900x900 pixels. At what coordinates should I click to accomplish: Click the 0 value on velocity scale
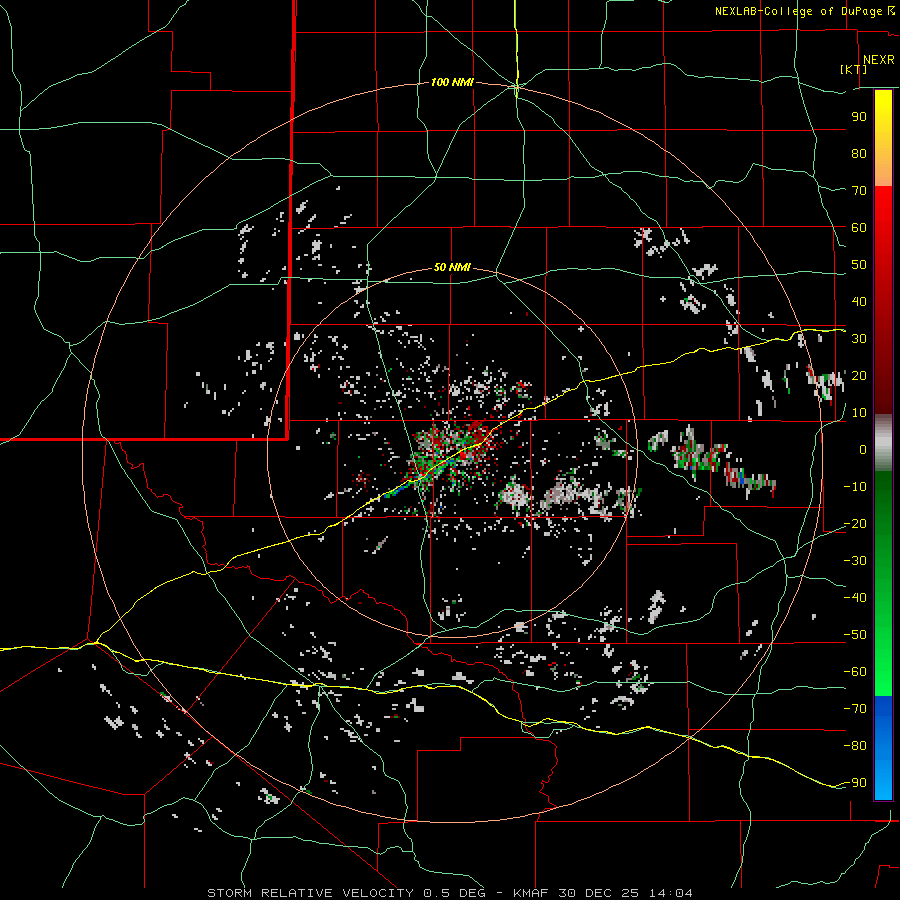(863, 450)
